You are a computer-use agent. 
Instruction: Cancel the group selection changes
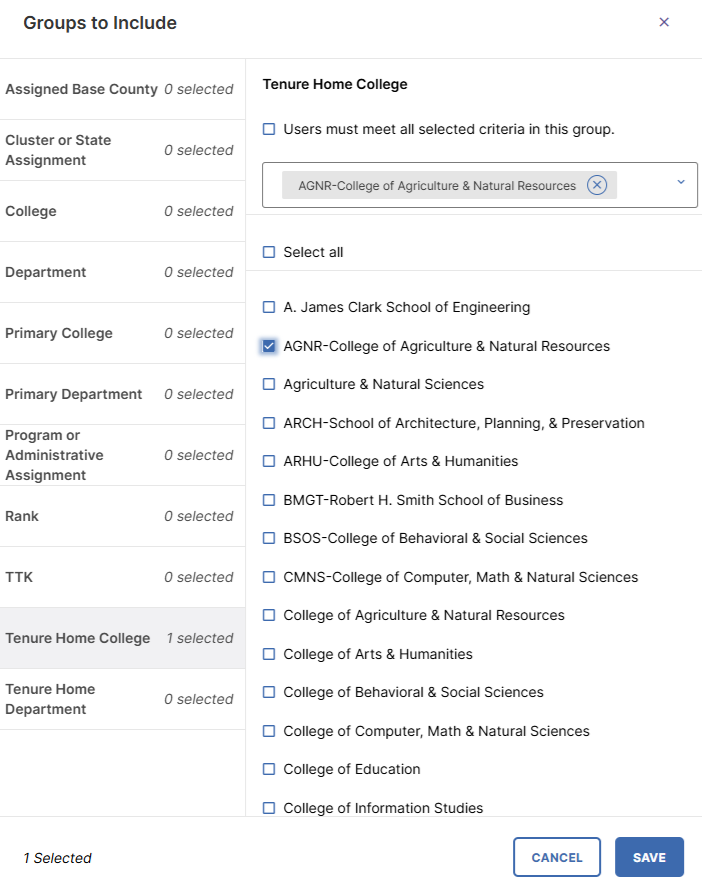[x=556, y=857]
